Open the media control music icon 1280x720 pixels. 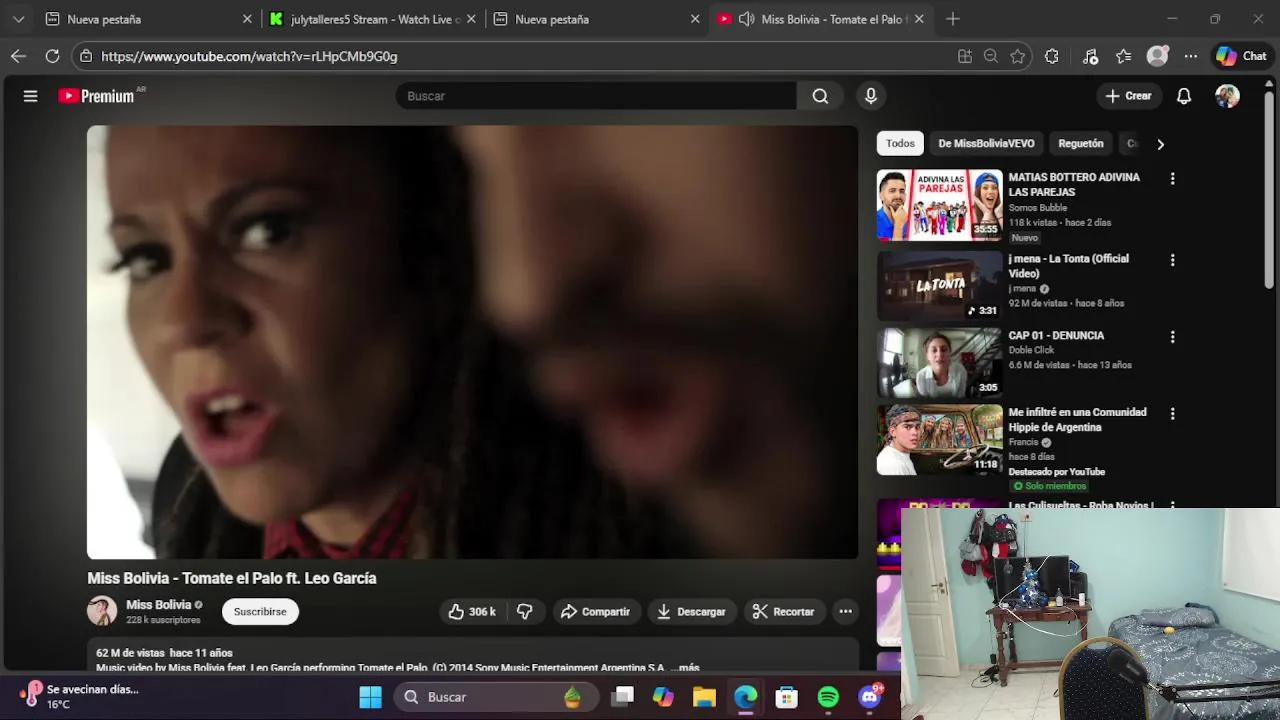(x=1090, y=57)
